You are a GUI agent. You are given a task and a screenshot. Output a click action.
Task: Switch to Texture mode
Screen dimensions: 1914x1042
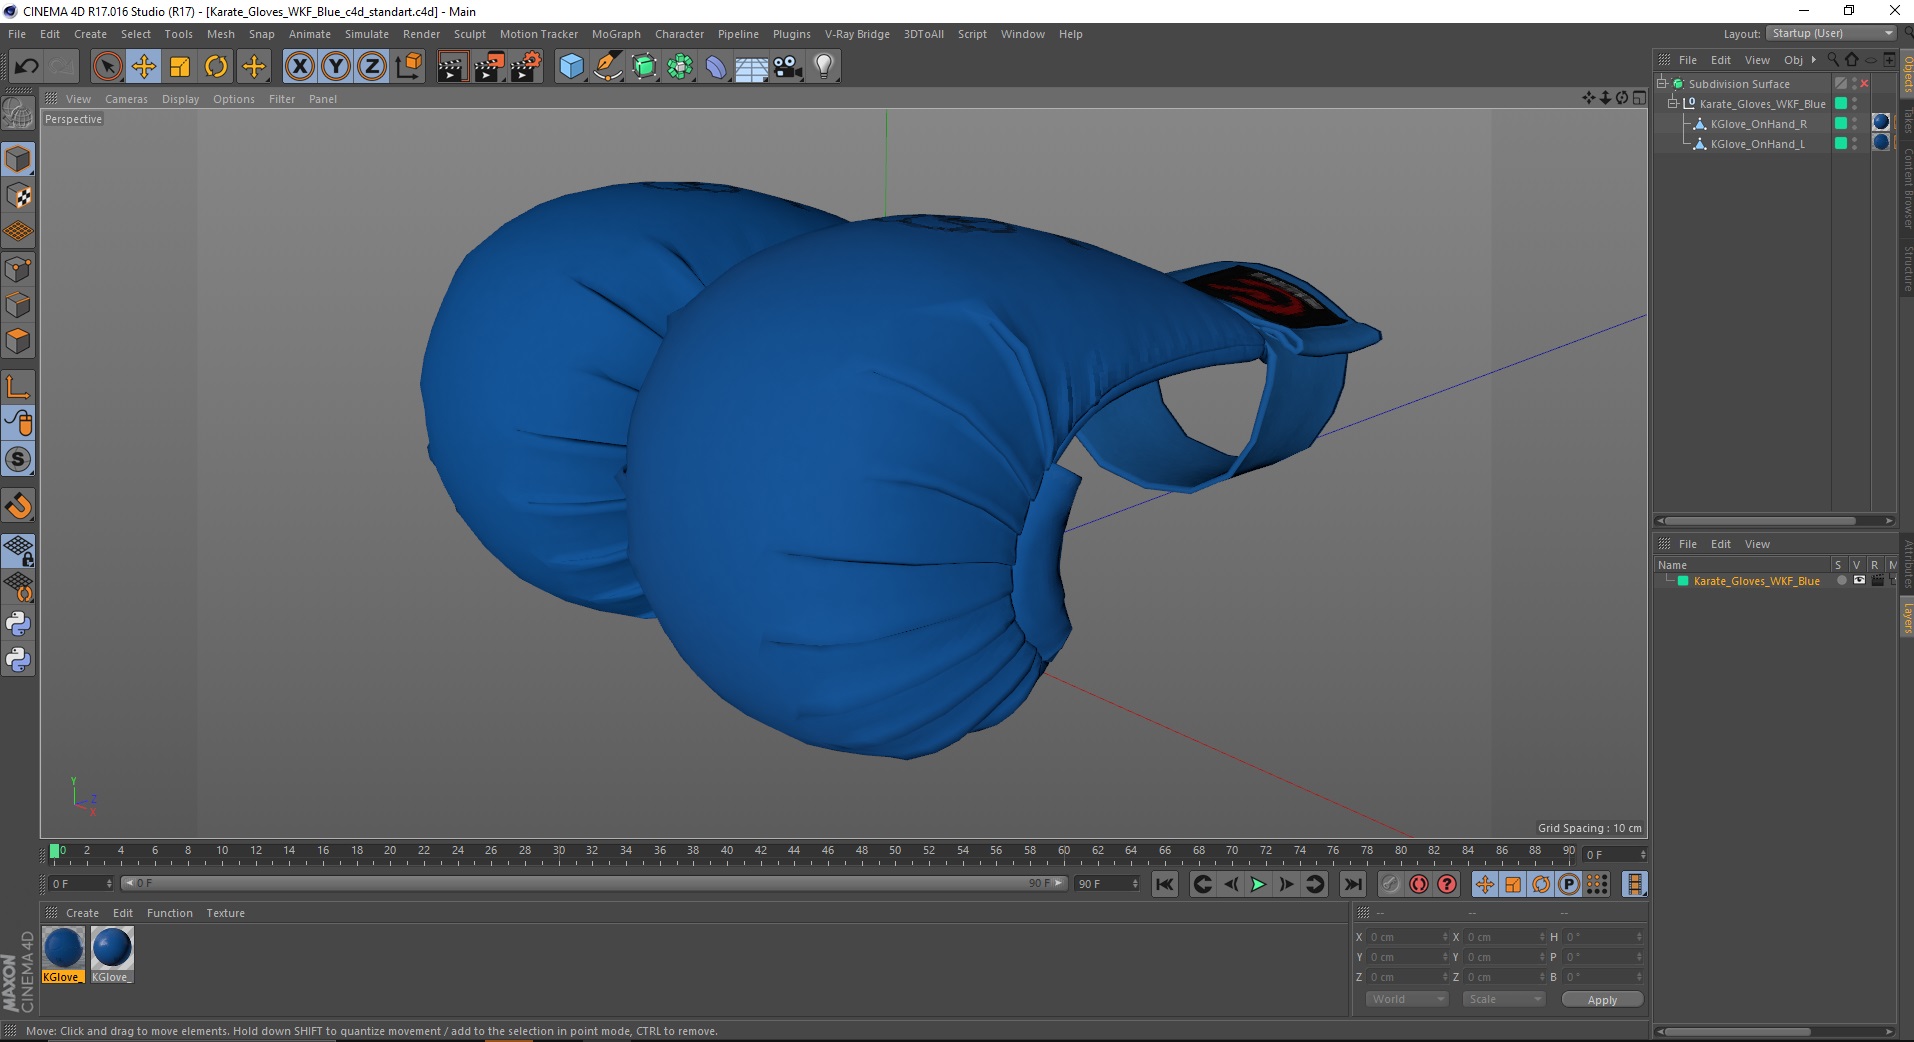pos(18,196)
